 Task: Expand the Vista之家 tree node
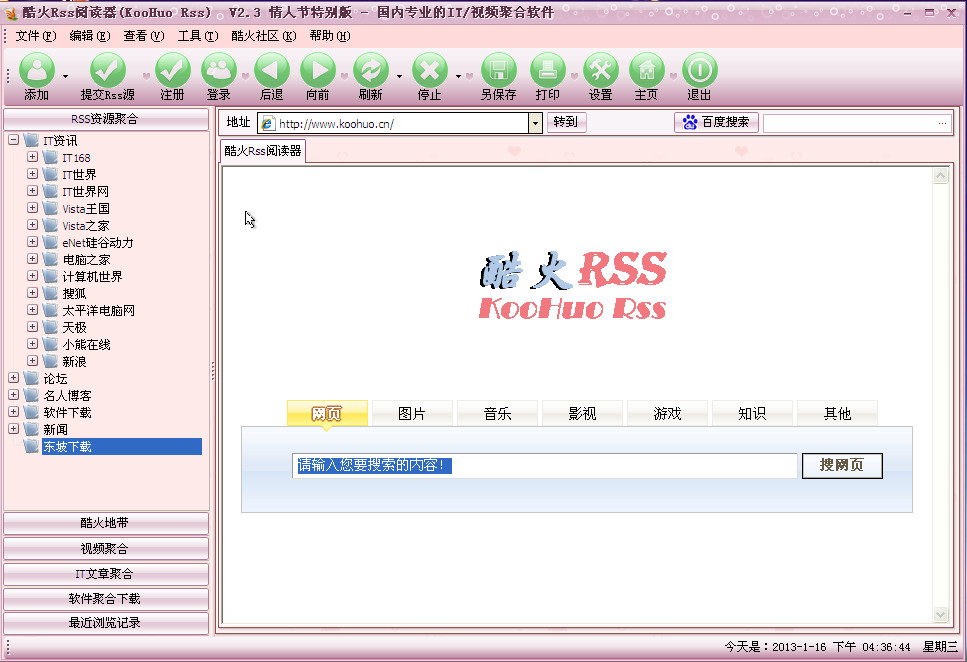click(x=33, y=225)
